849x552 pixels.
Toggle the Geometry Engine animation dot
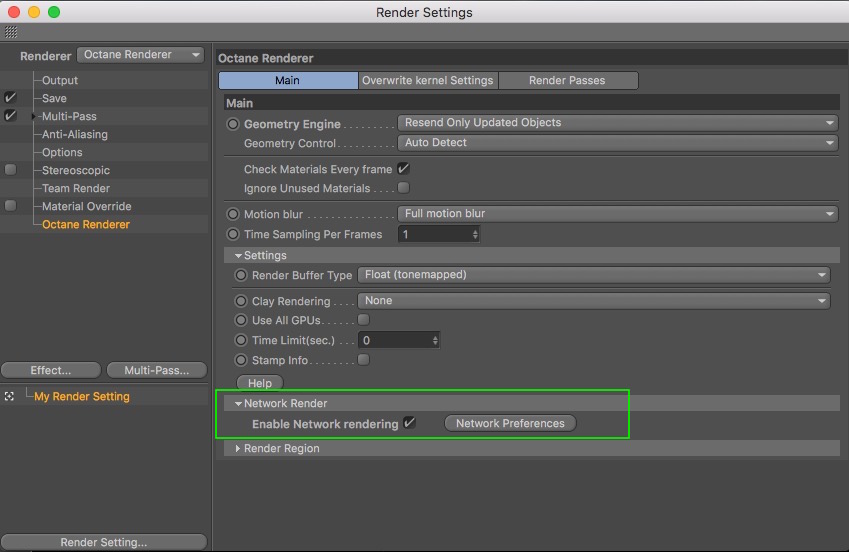click(233, 124)
